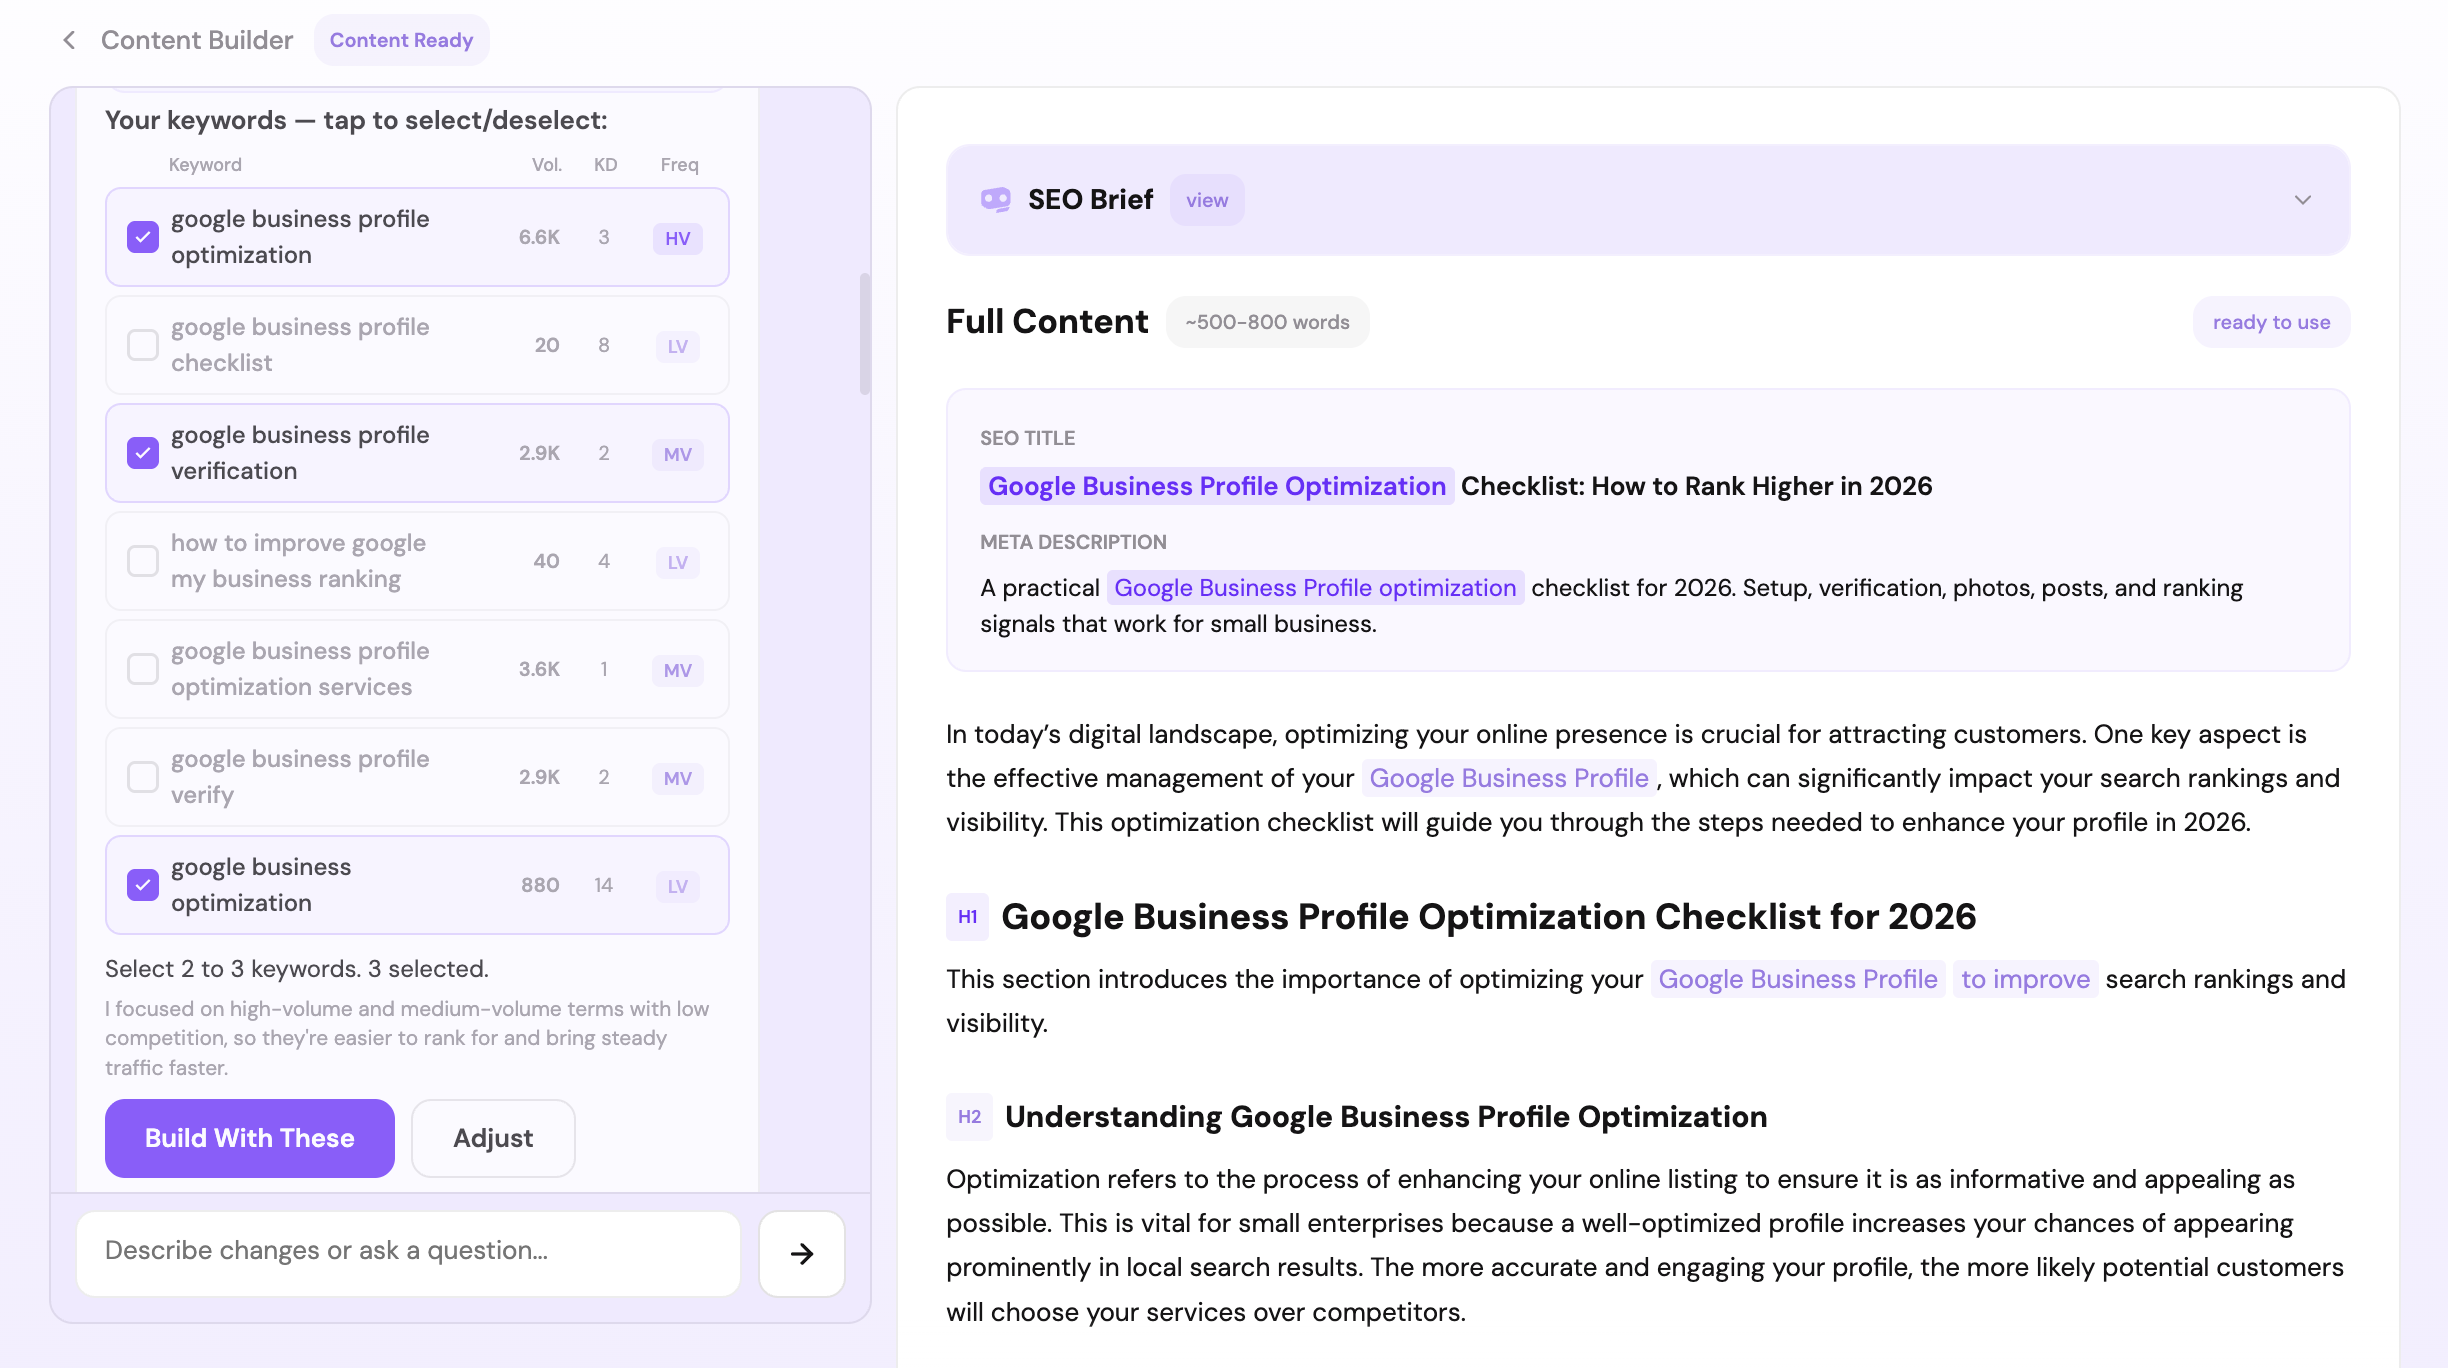Screen dimensions: 2448x1368
Task: Click the Content Ready status pill
Action: [x=401, y=40]
